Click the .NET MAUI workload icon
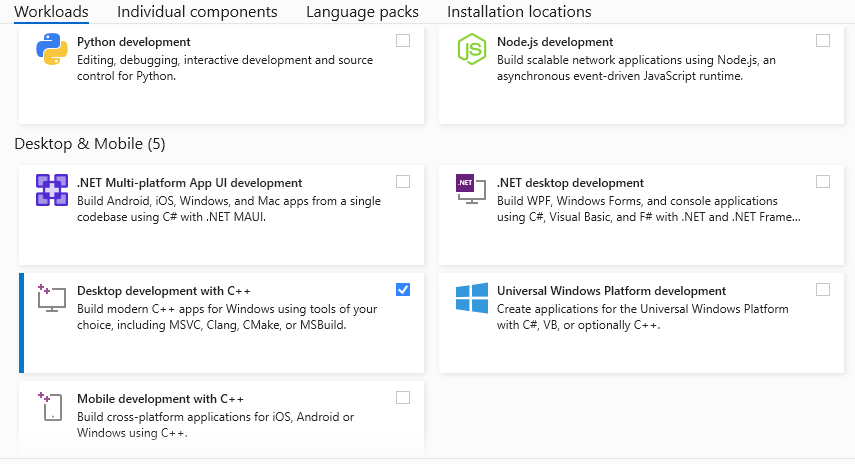 point(51,190)
